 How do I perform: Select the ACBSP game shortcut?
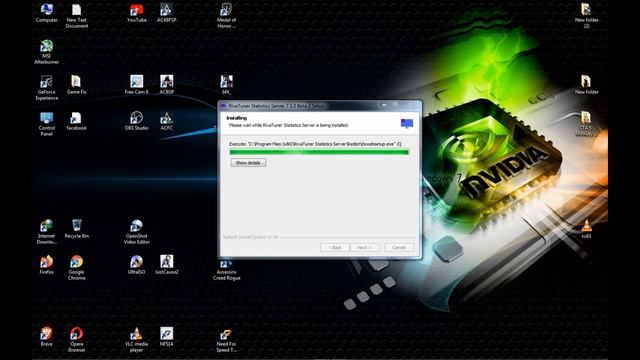click(166, 85)
